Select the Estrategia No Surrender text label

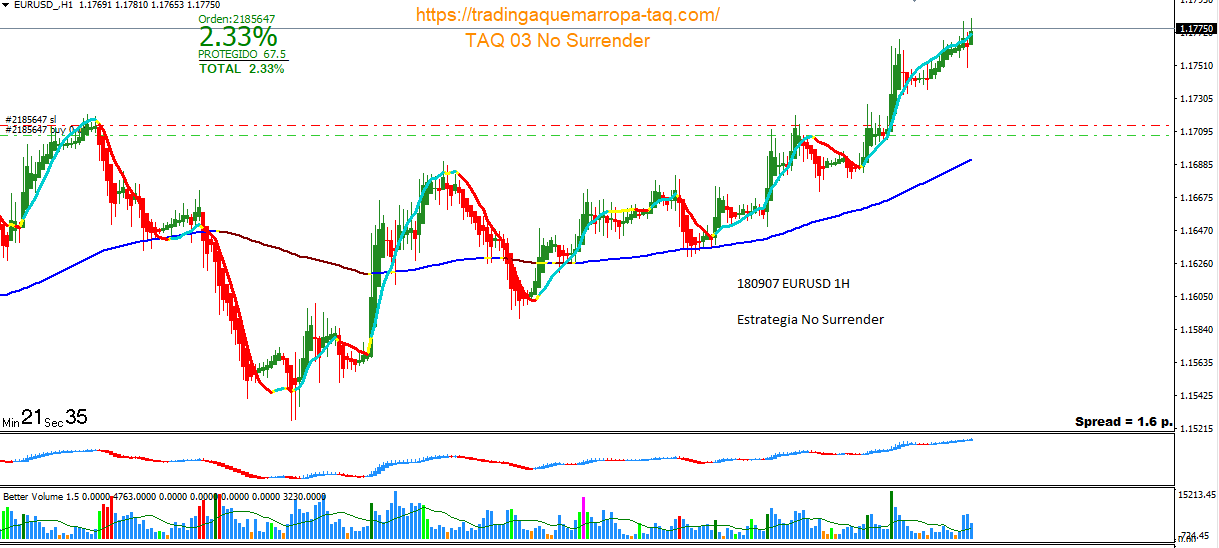coord(810,320)
